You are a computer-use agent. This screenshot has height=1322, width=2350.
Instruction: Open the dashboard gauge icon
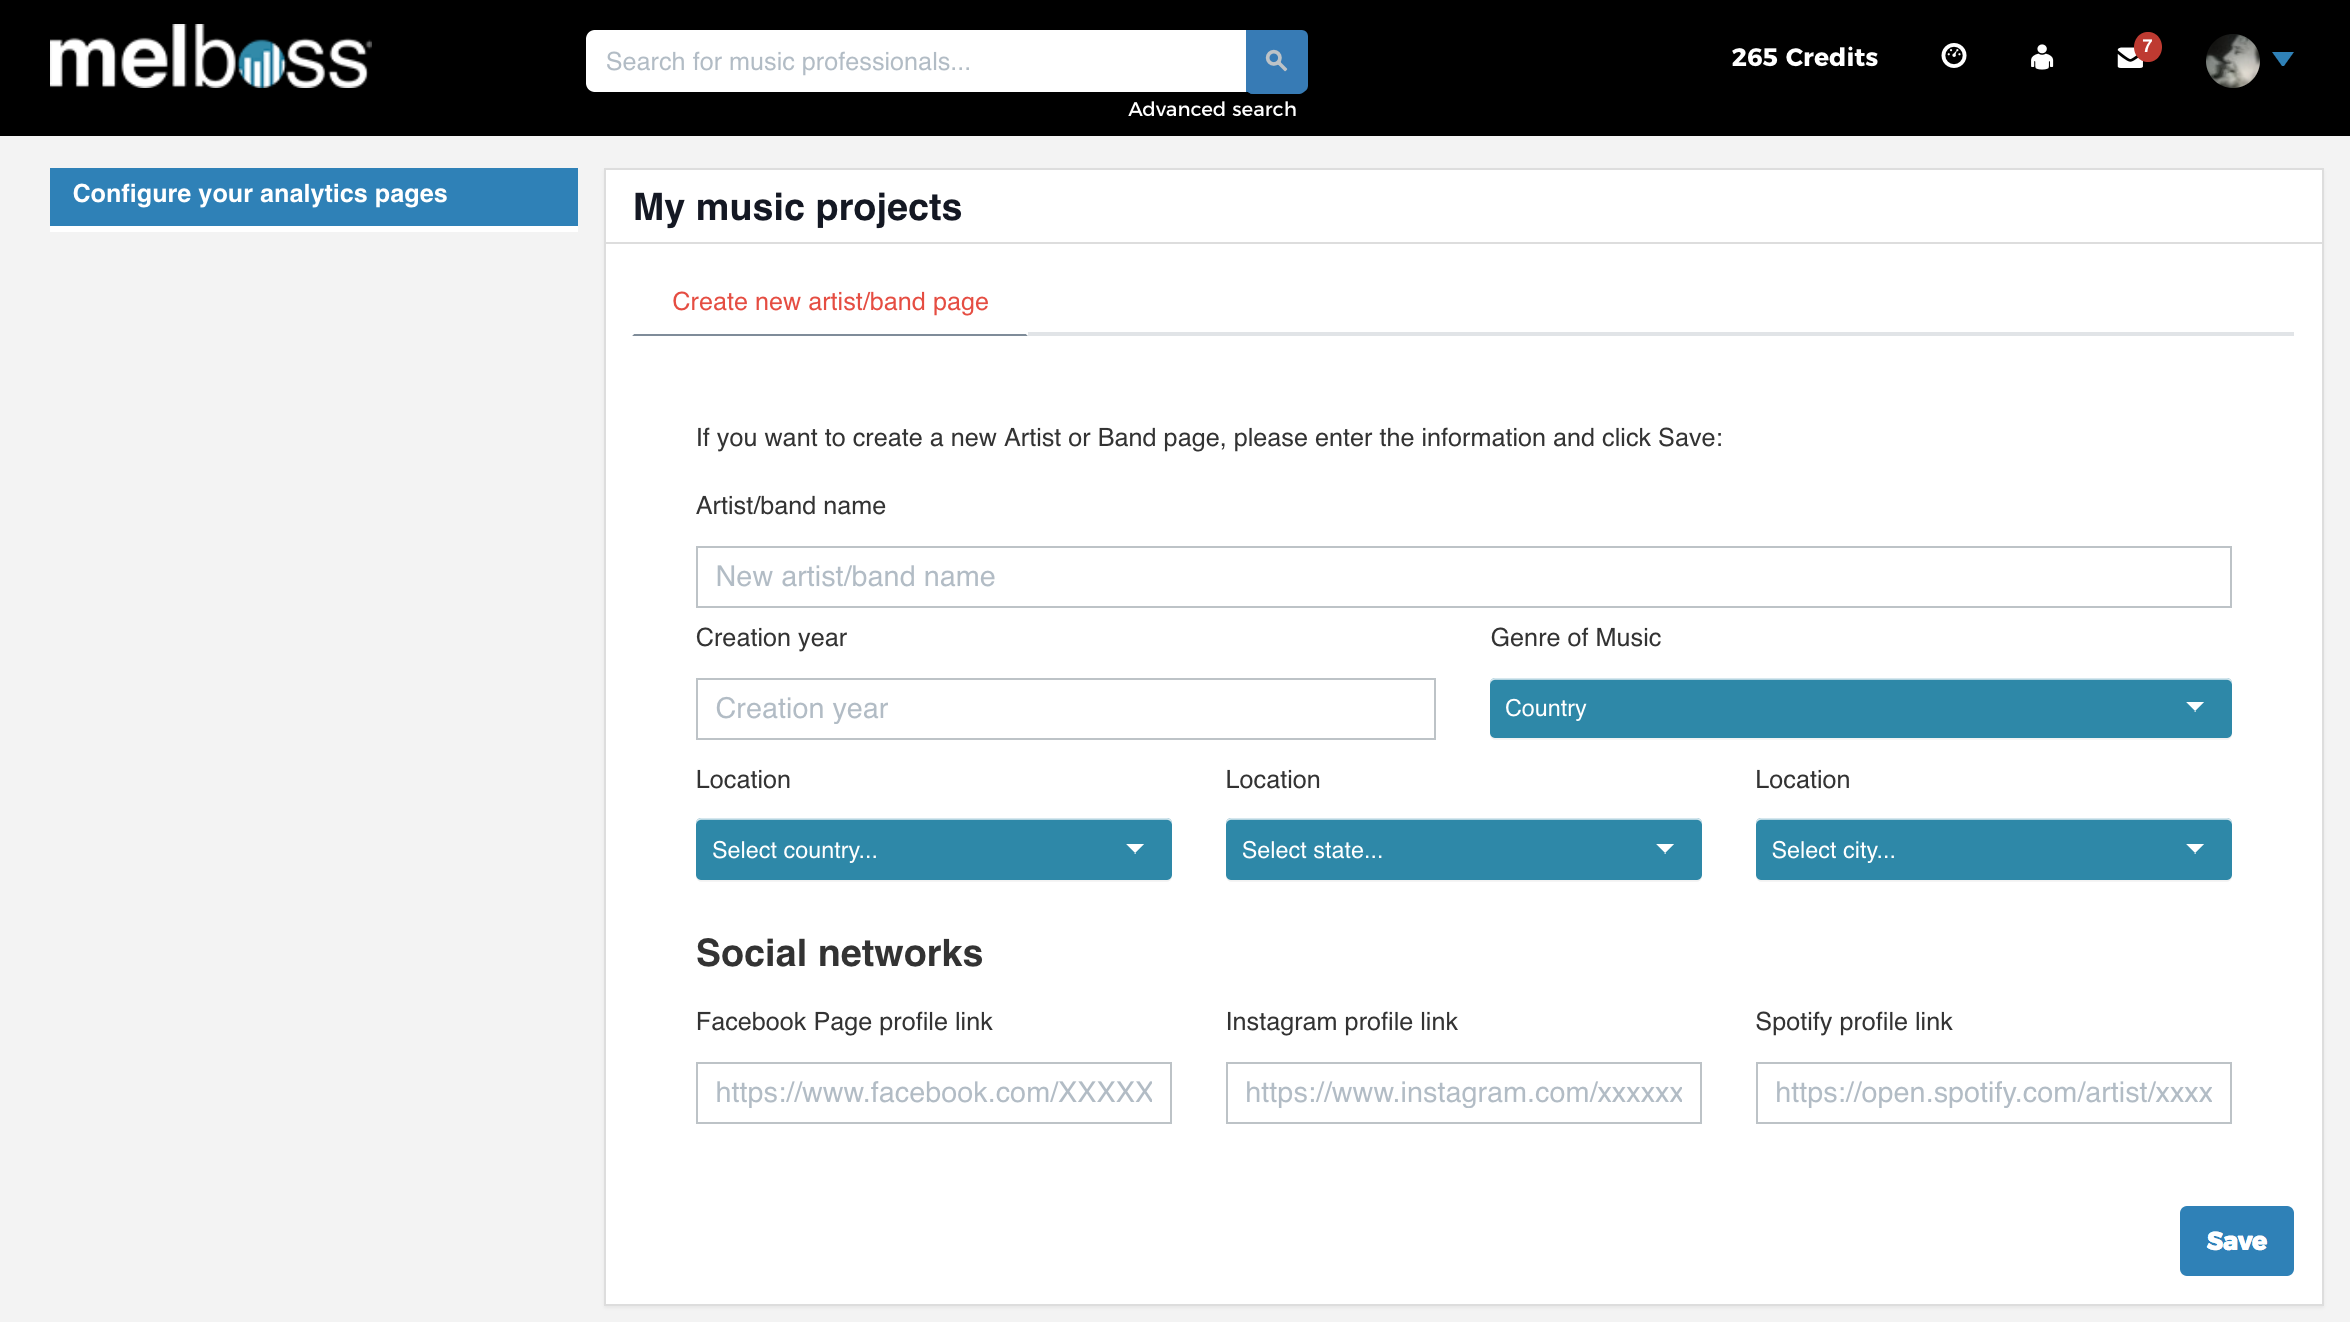point(1953,57)
